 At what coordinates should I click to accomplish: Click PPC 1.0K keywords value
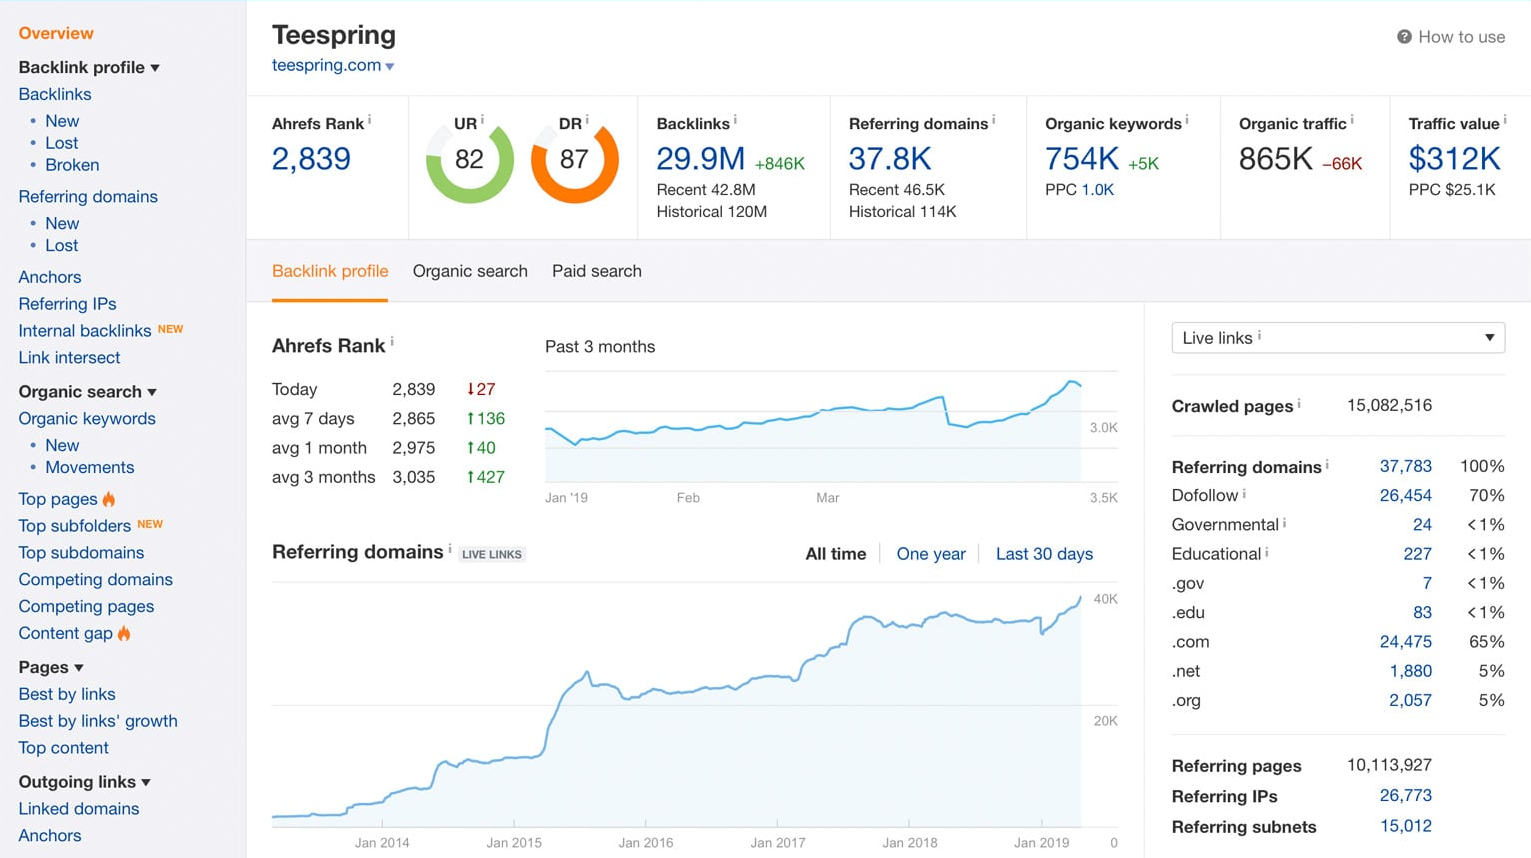(1098, 190)
